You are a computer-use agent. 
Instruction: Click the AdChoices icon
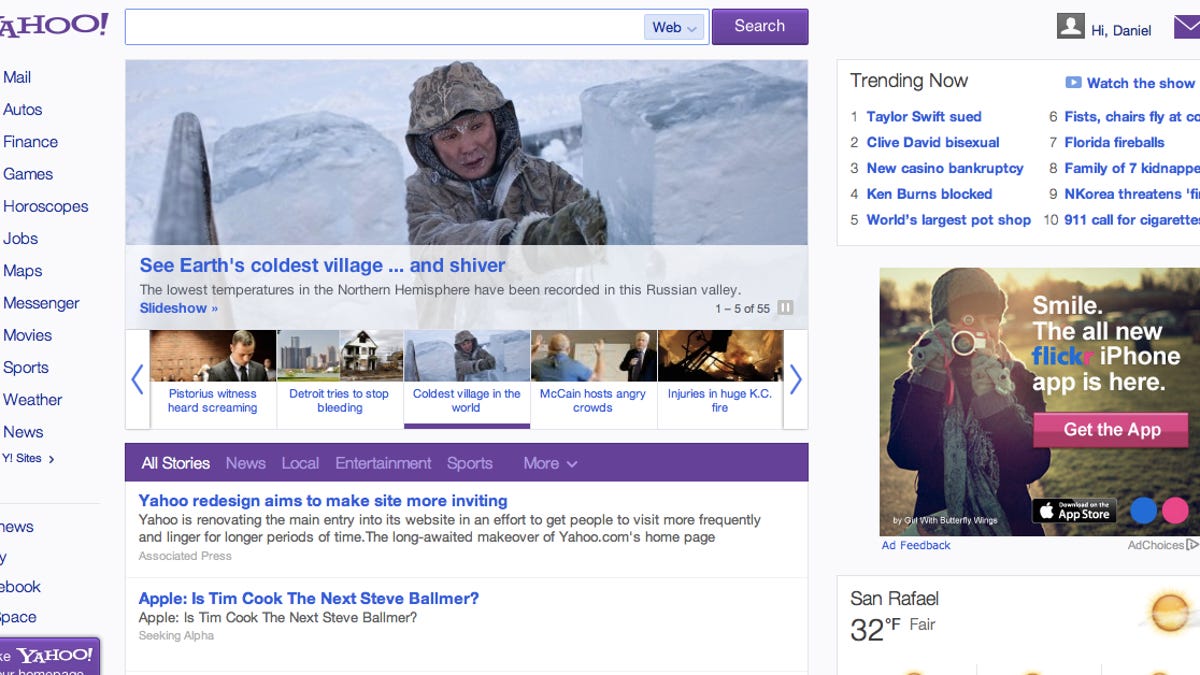click(1192, 545)
